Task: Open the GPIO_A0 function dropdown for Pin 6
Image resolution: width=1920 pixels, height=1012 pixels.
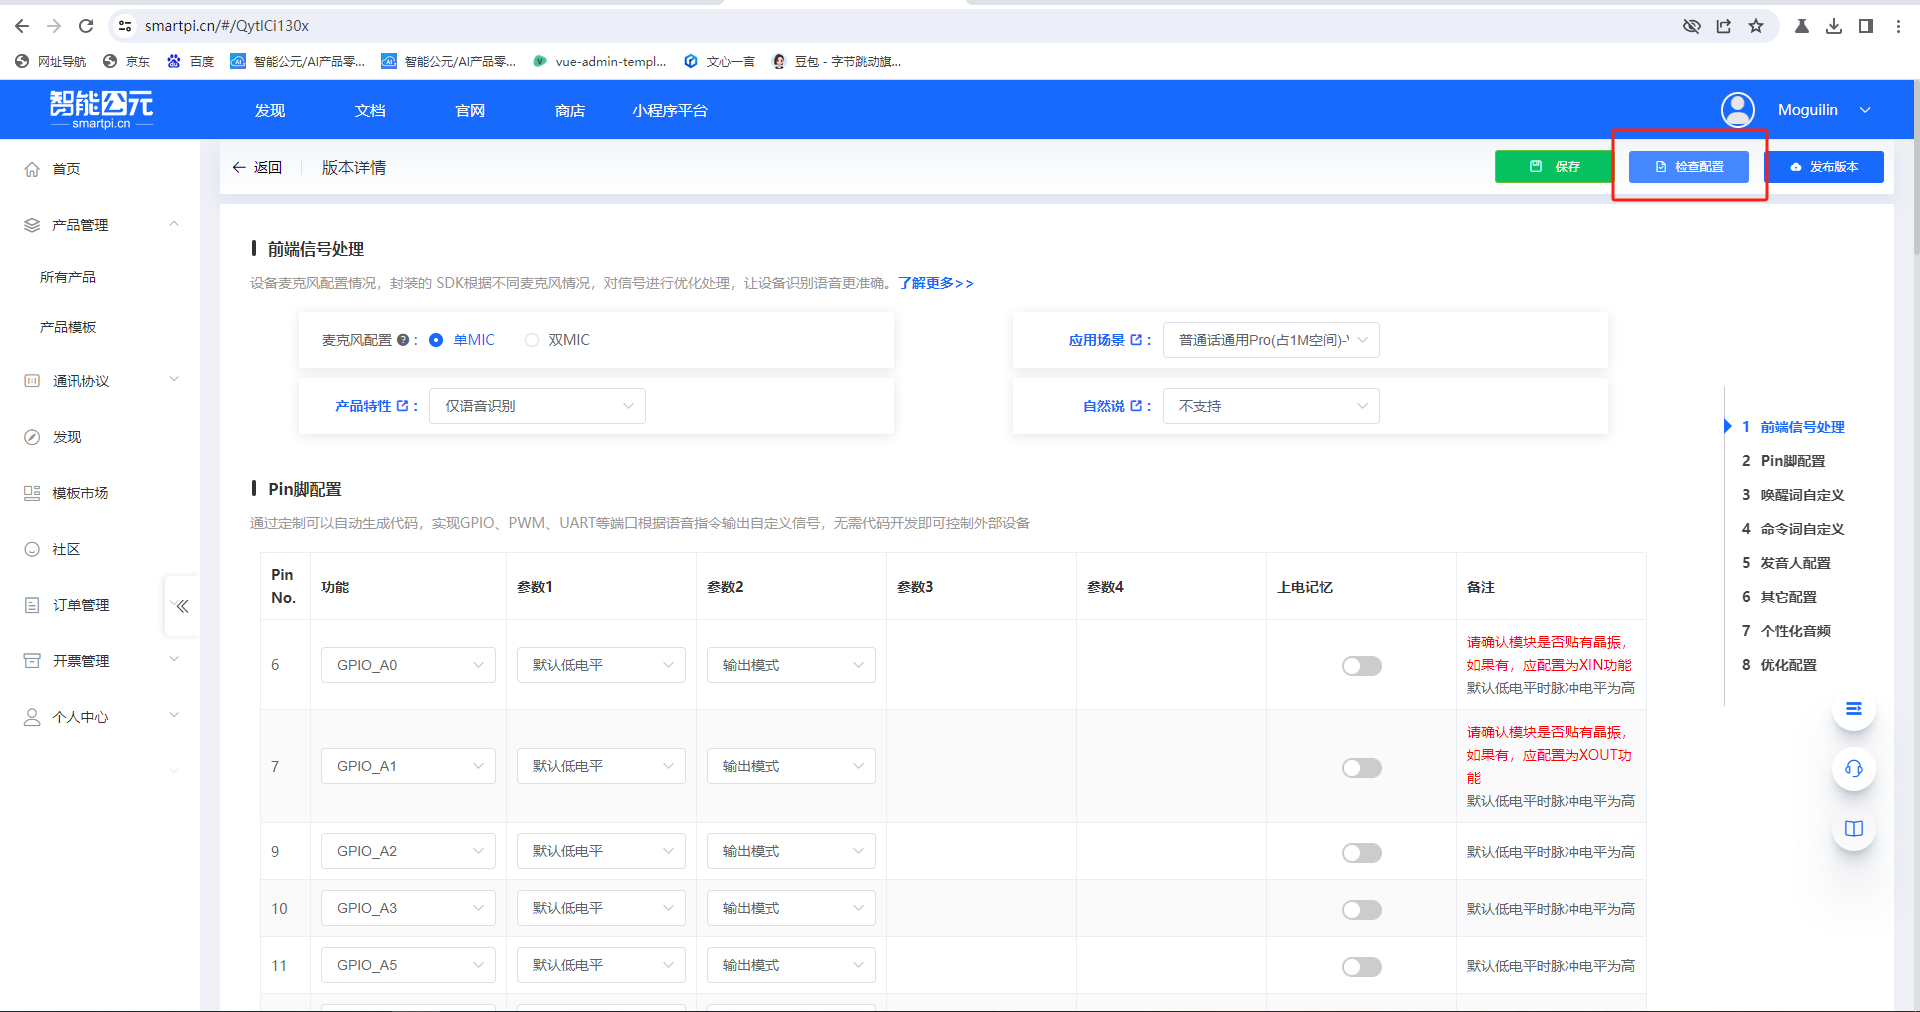Action: pyautogui.click(x=407, y=664)
